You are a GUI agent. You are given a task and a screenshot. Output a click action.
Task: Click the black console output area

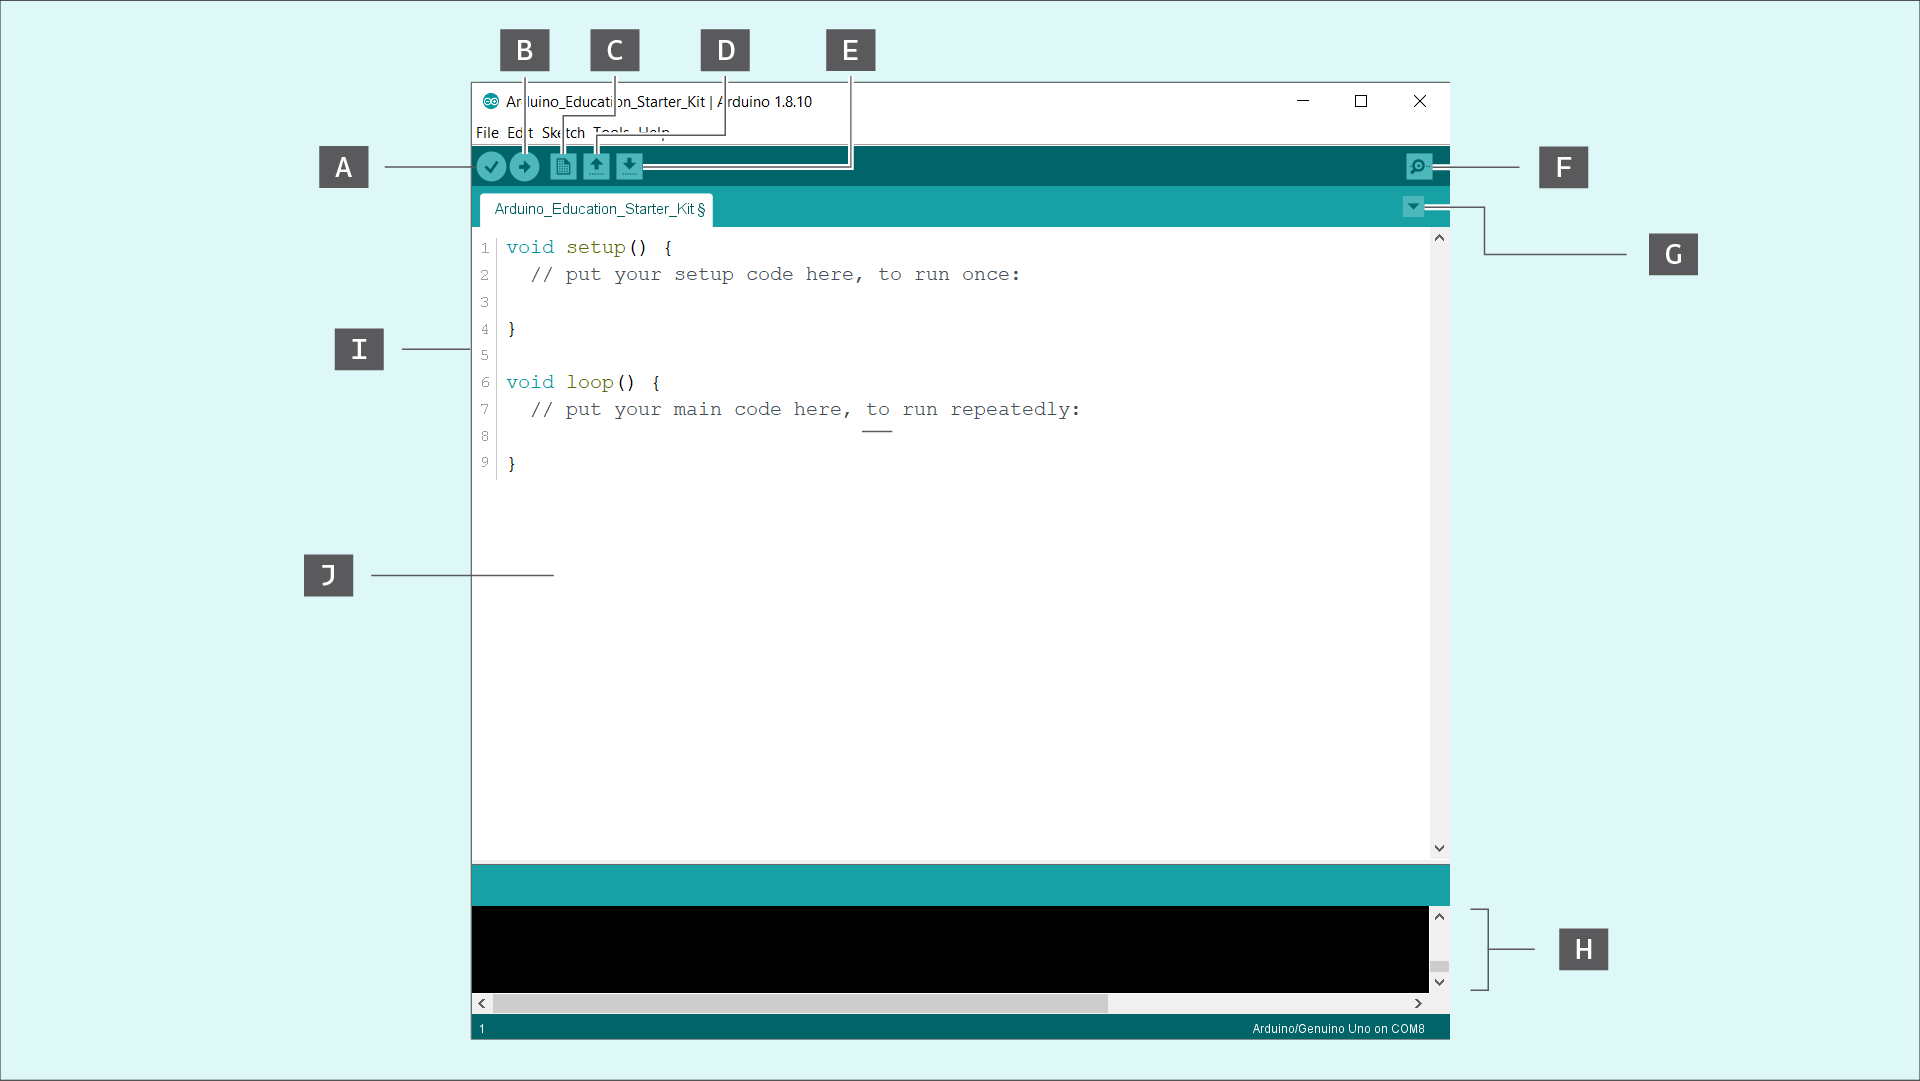click(950, 949)
